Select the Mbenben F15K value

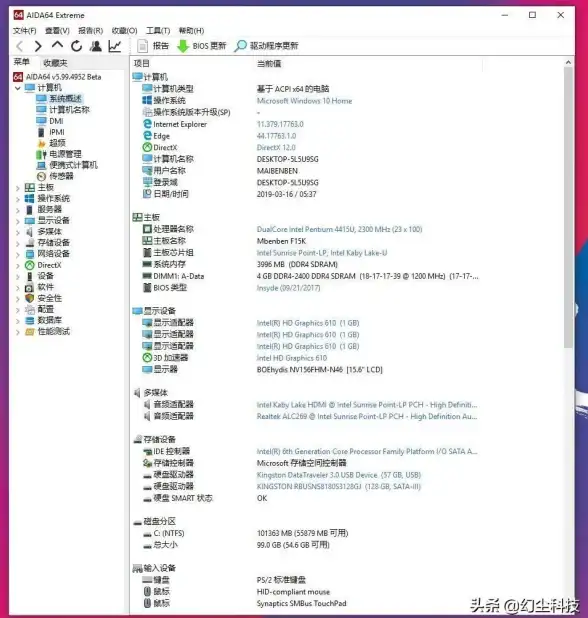[281, 241]
